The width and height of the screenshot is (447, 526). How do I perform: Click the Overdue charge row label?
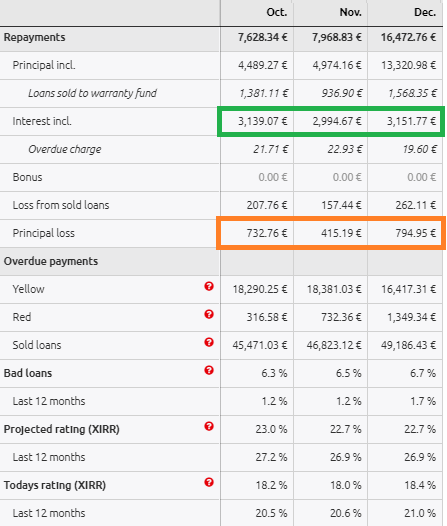[x=65, y=149]
